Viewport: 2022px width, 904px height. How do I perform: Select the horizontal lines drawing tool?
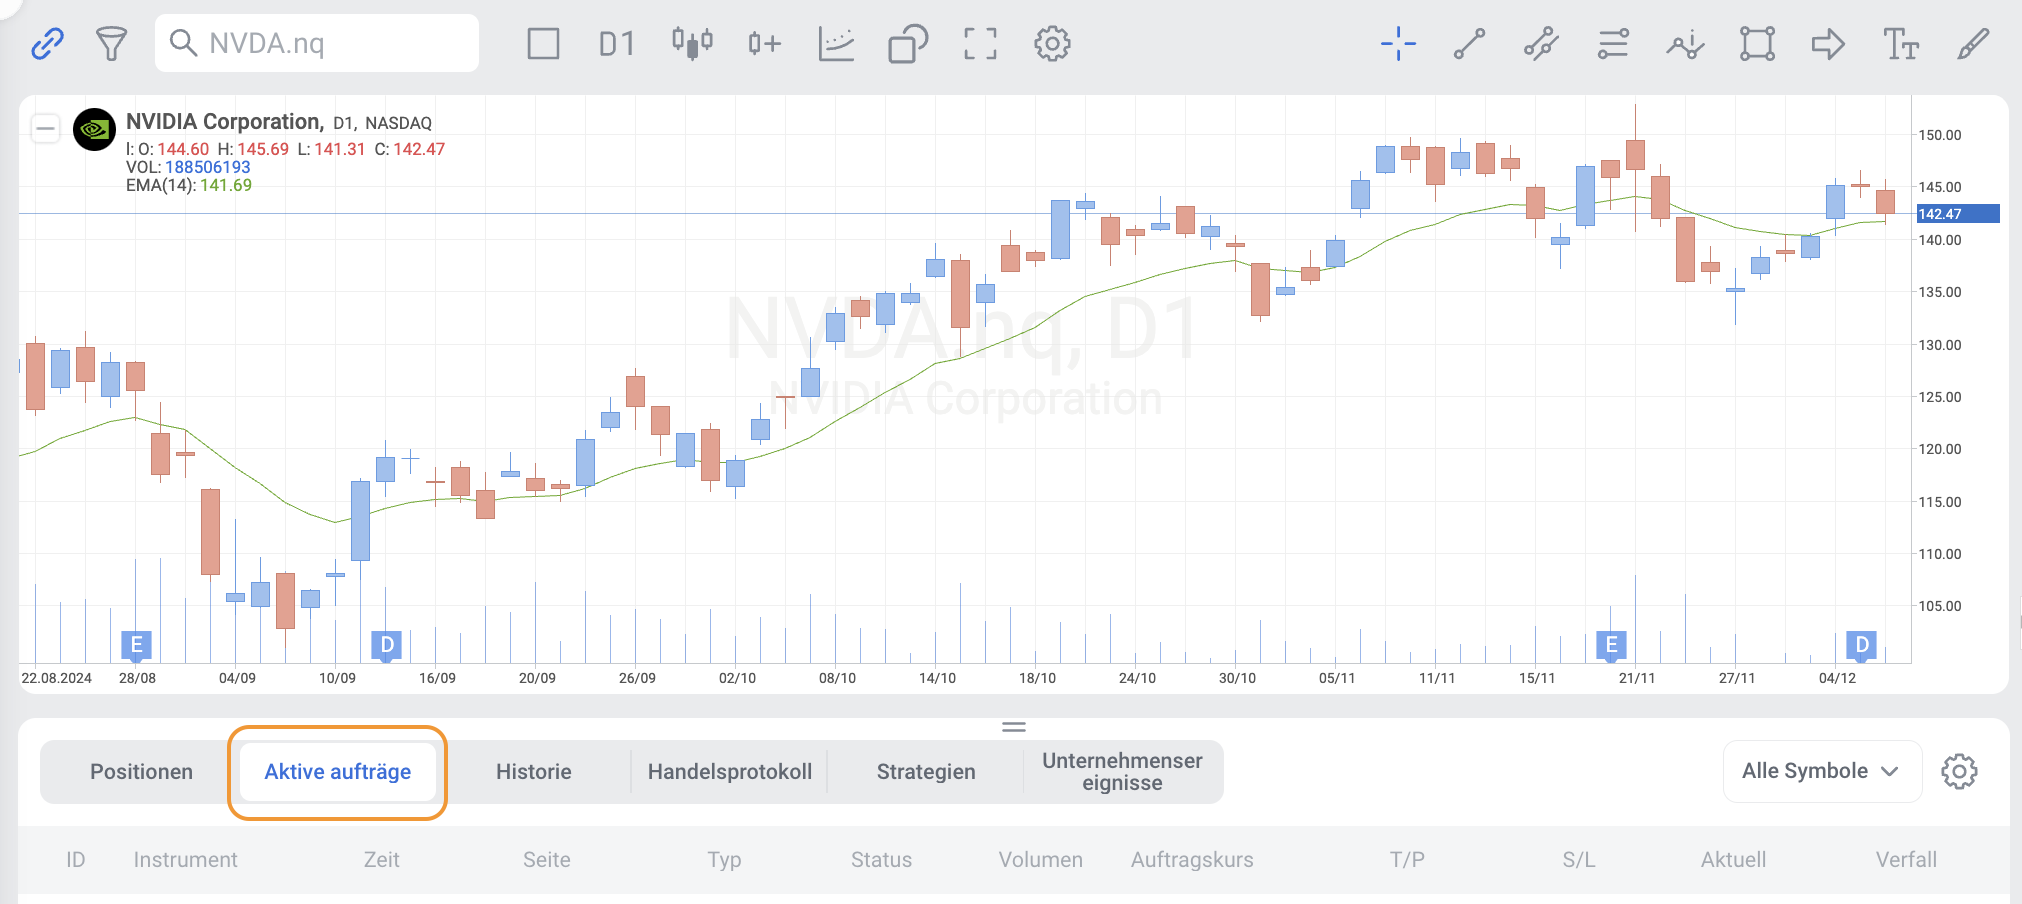[1613, 44]
